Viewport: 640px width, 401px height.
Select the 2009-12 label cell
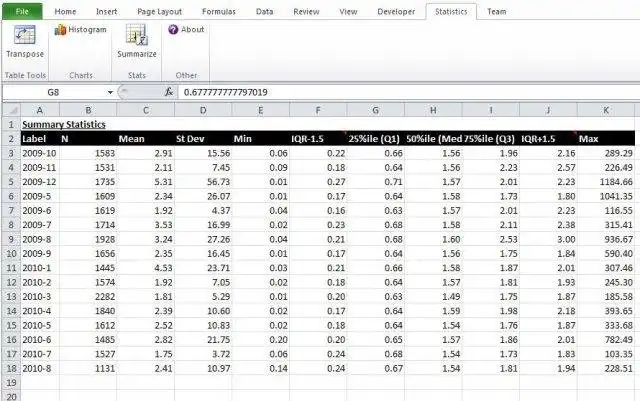coord(40,182)
